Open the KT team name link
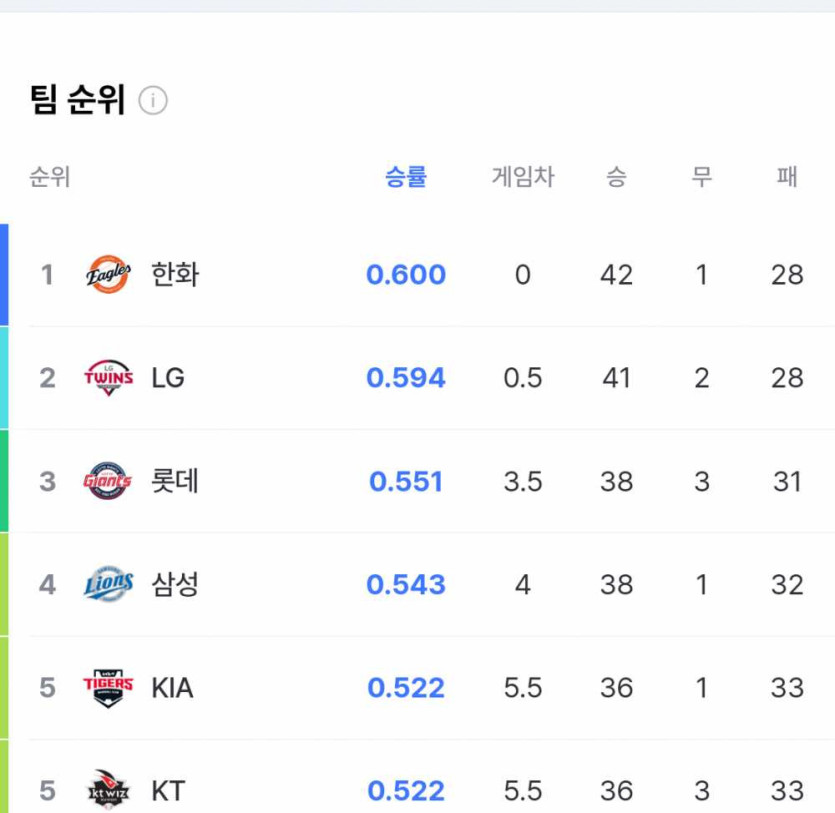Image resolution: width=835 pixels, height=813 pixels. coord(168,791)
